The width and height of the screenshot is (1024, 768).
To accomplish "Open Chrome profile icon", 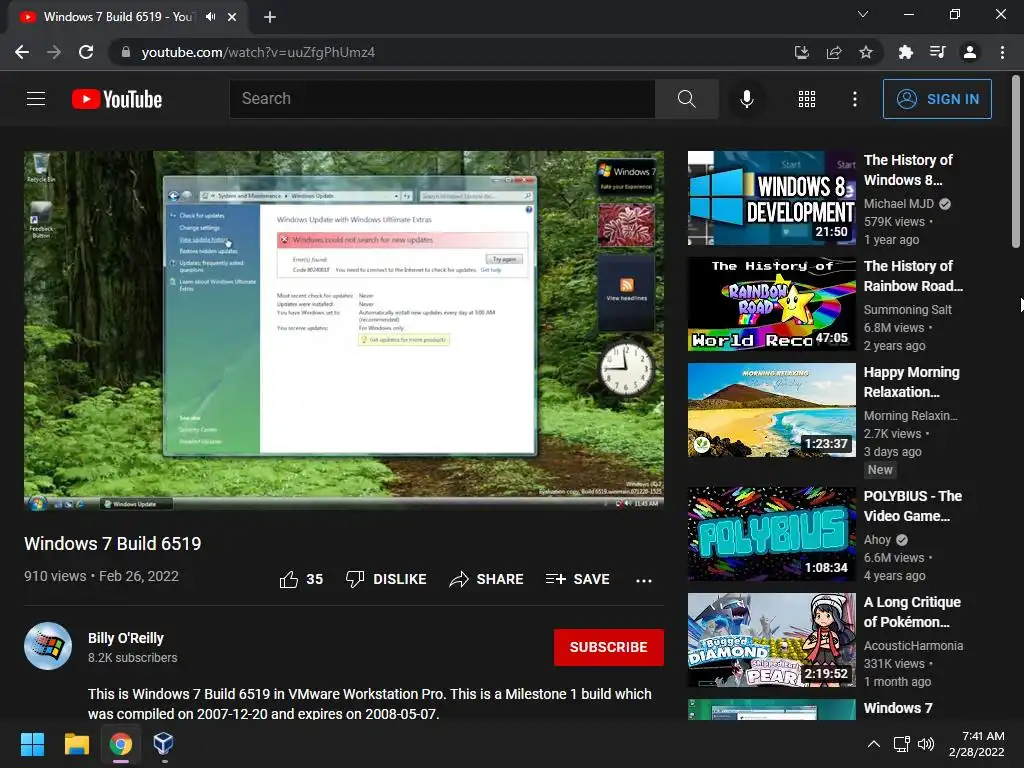I will click(x=970, y=52).
